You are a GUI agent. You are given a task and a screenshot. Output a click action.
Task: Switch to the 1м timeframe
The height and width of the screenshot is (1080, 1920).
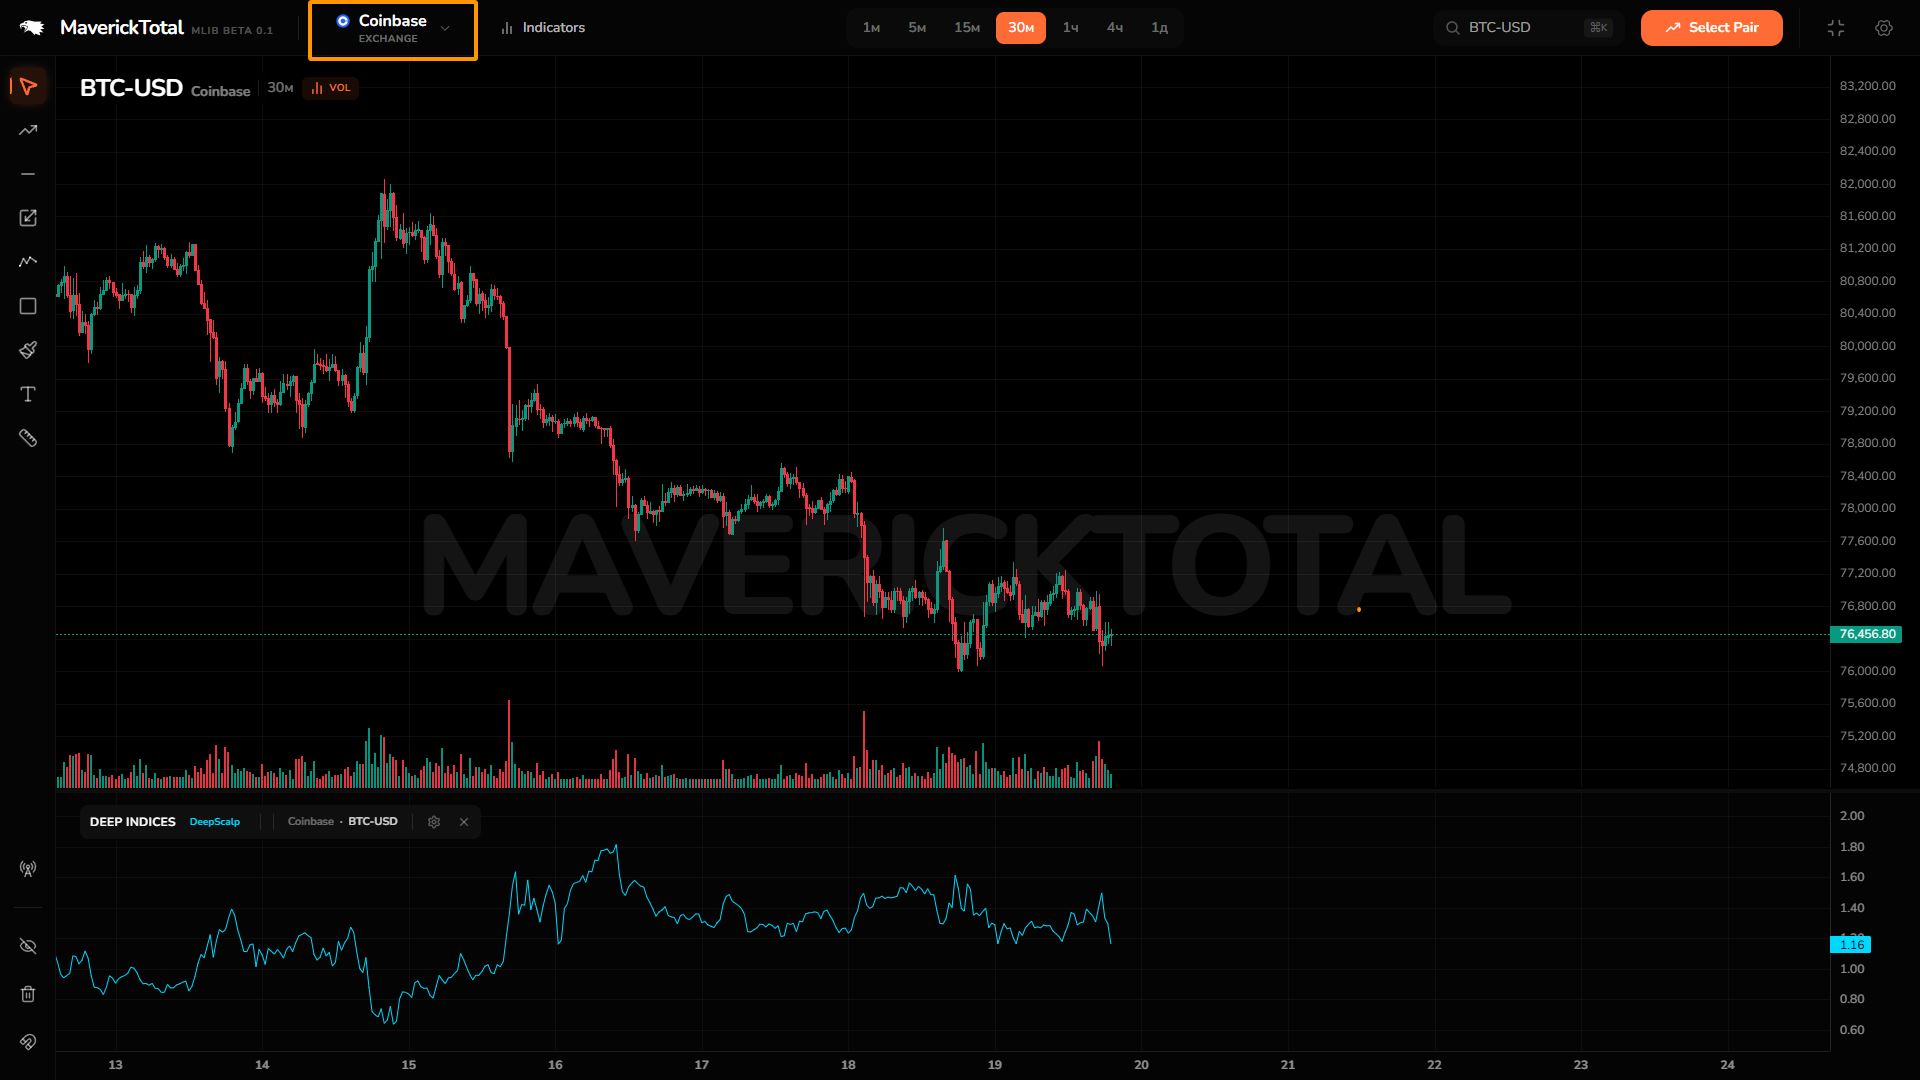tap(871, 28)
